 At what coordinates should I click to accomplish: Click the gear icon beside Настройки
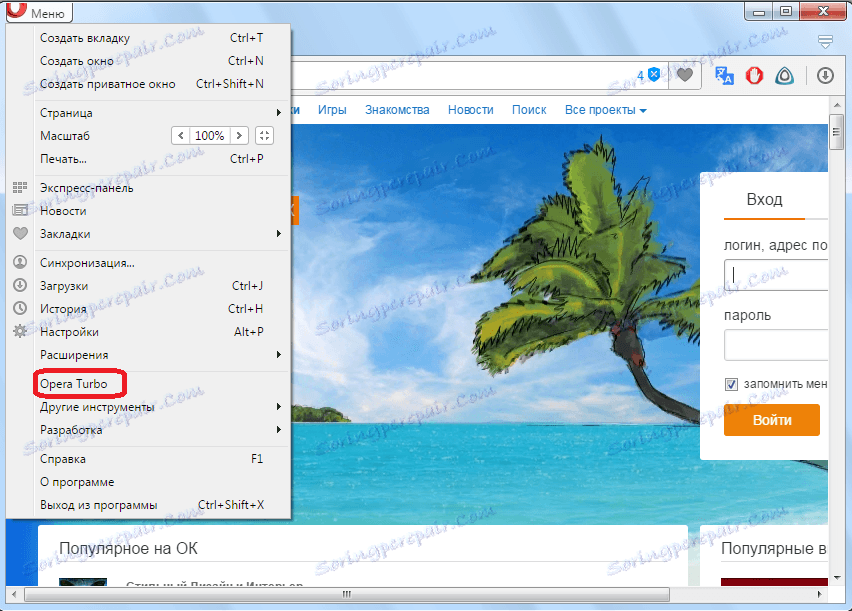(x=20, y=331)
